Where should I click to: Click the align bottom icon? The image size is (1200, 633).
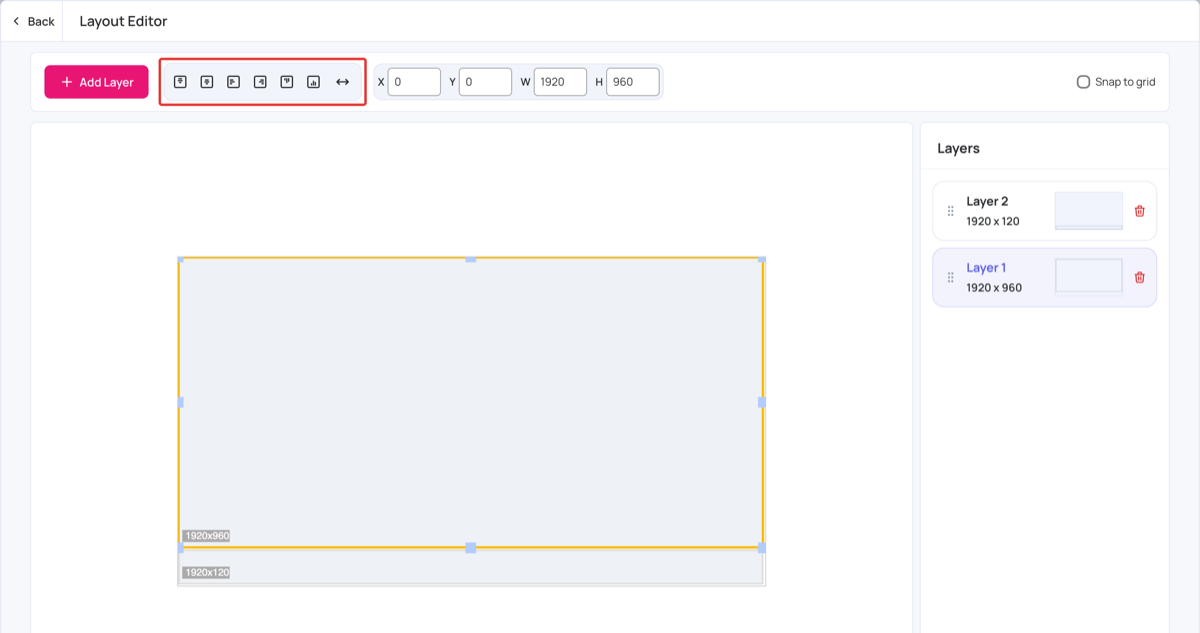pos(313,82)
